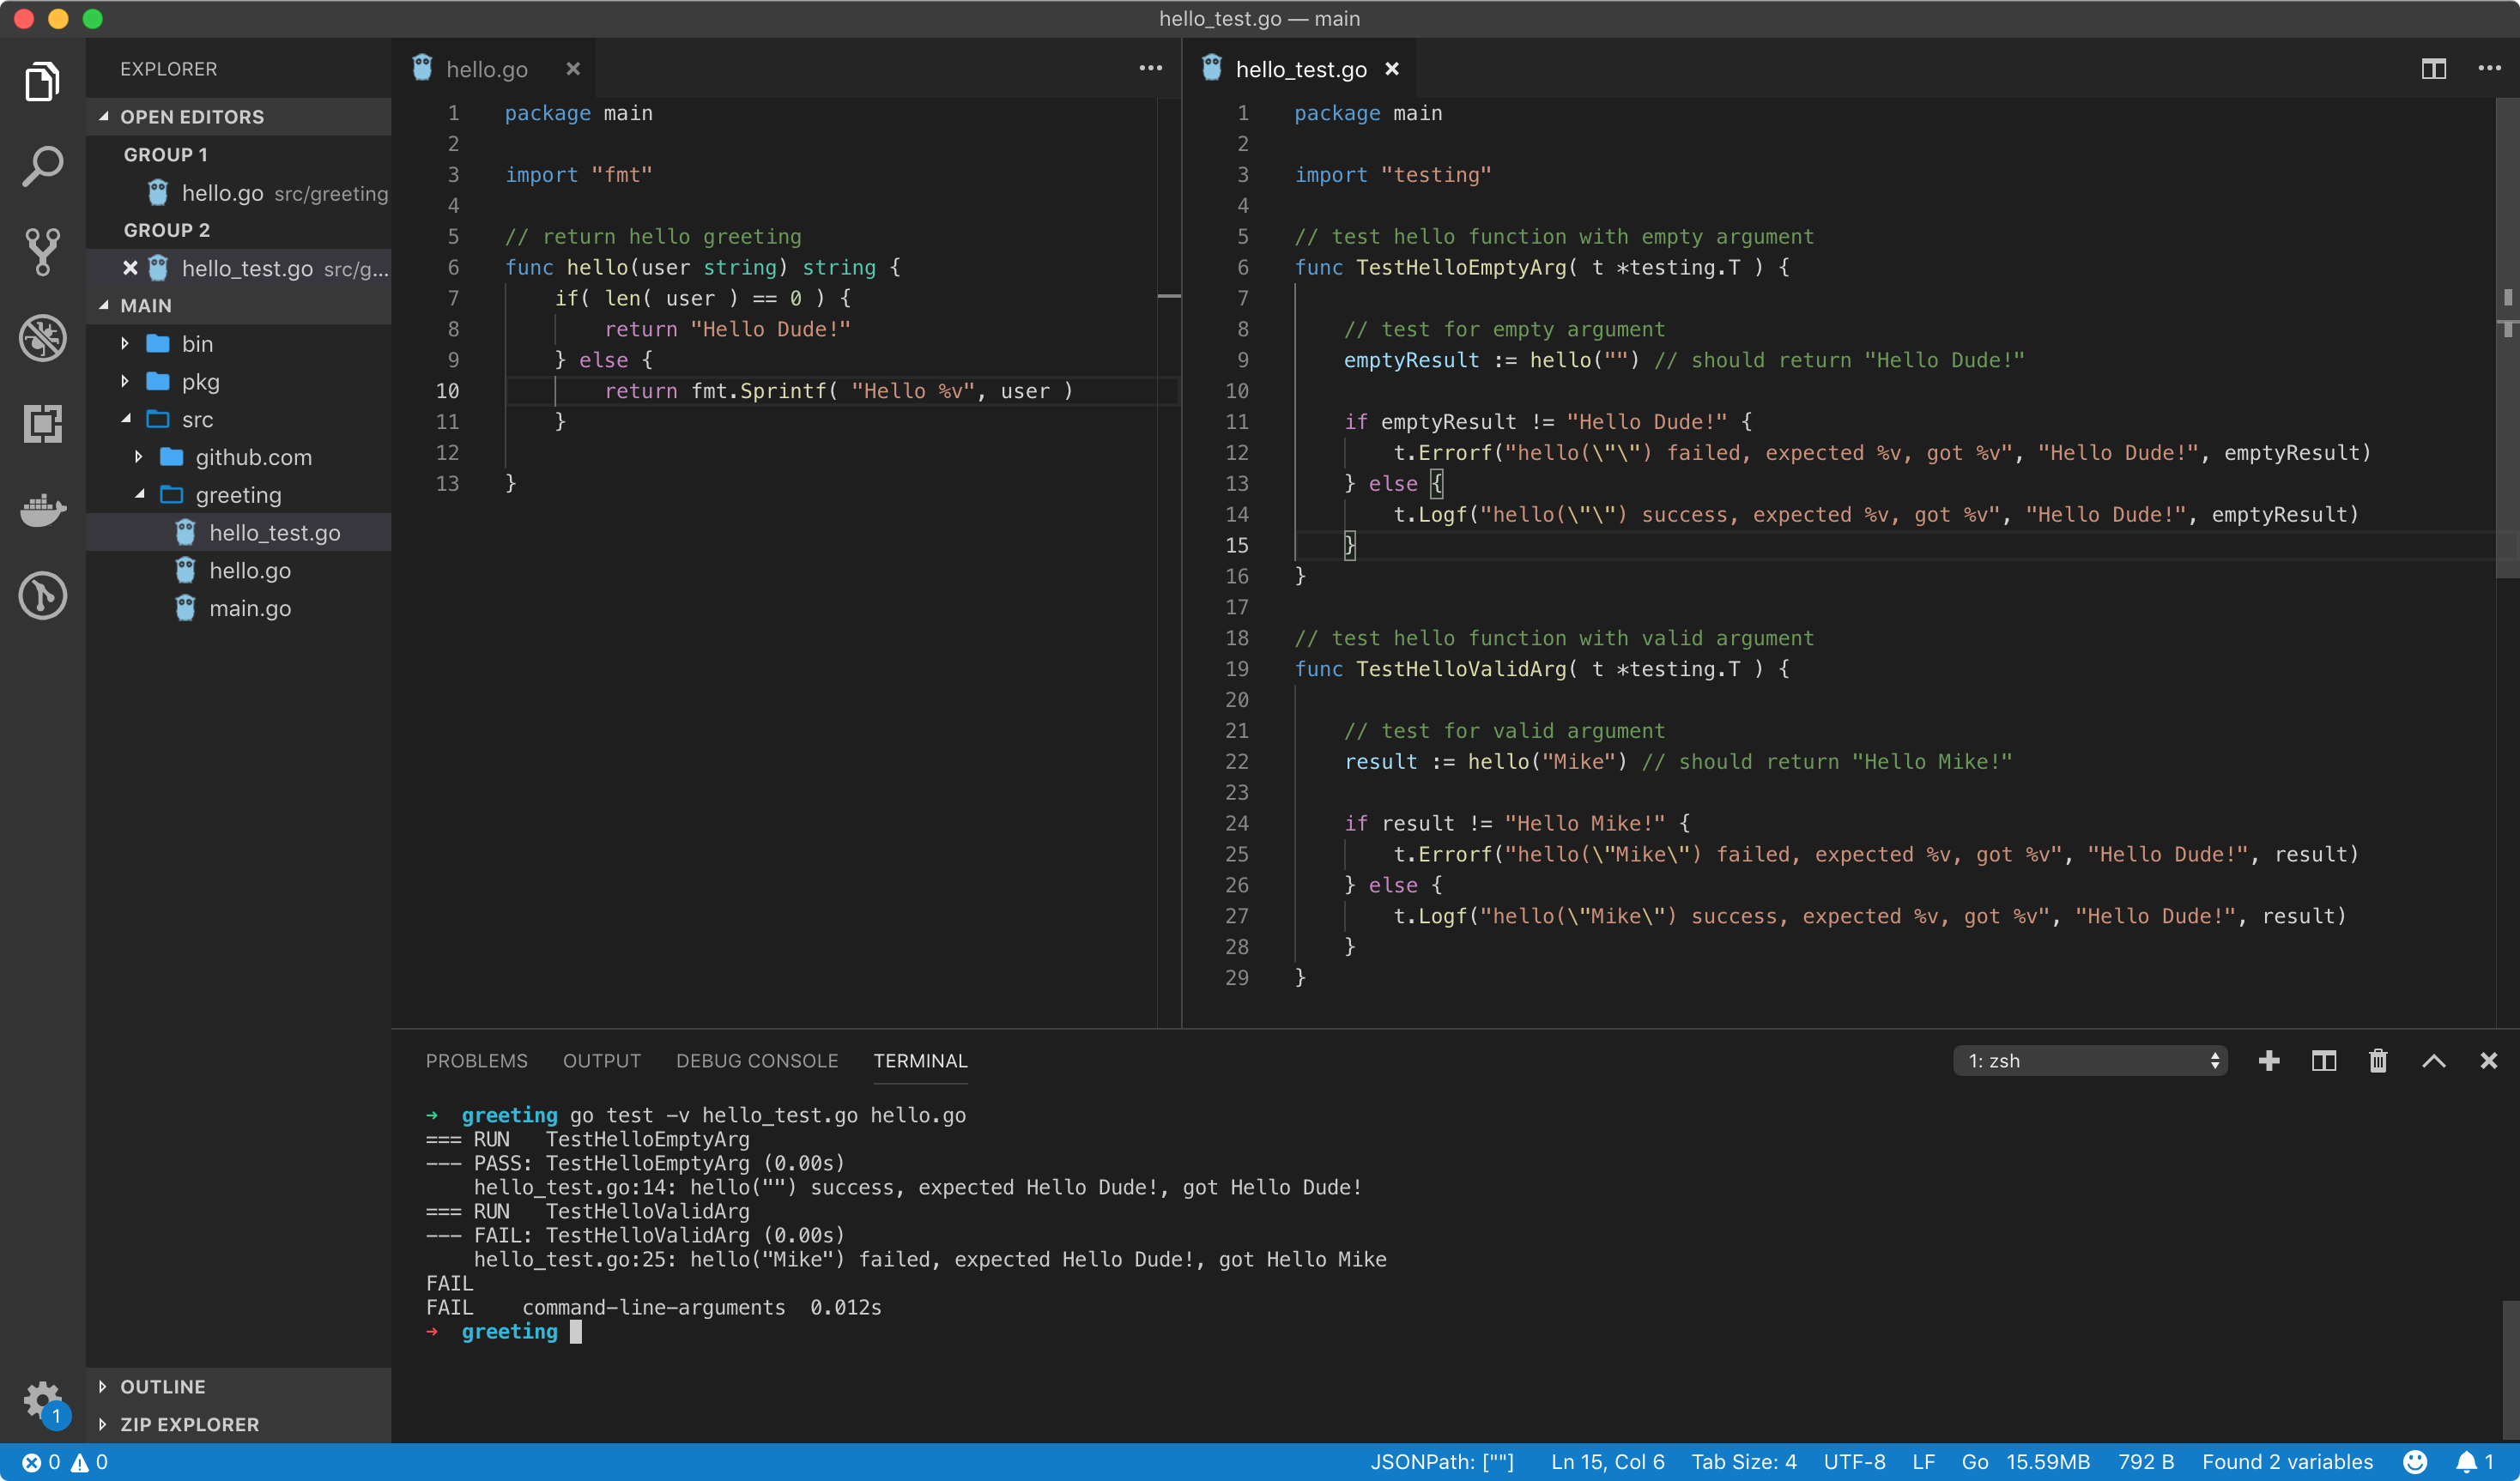Screen dimensions: 2520x1481
Task: Click the Found 2 variables status item
Action: tap(2288, 1462)
